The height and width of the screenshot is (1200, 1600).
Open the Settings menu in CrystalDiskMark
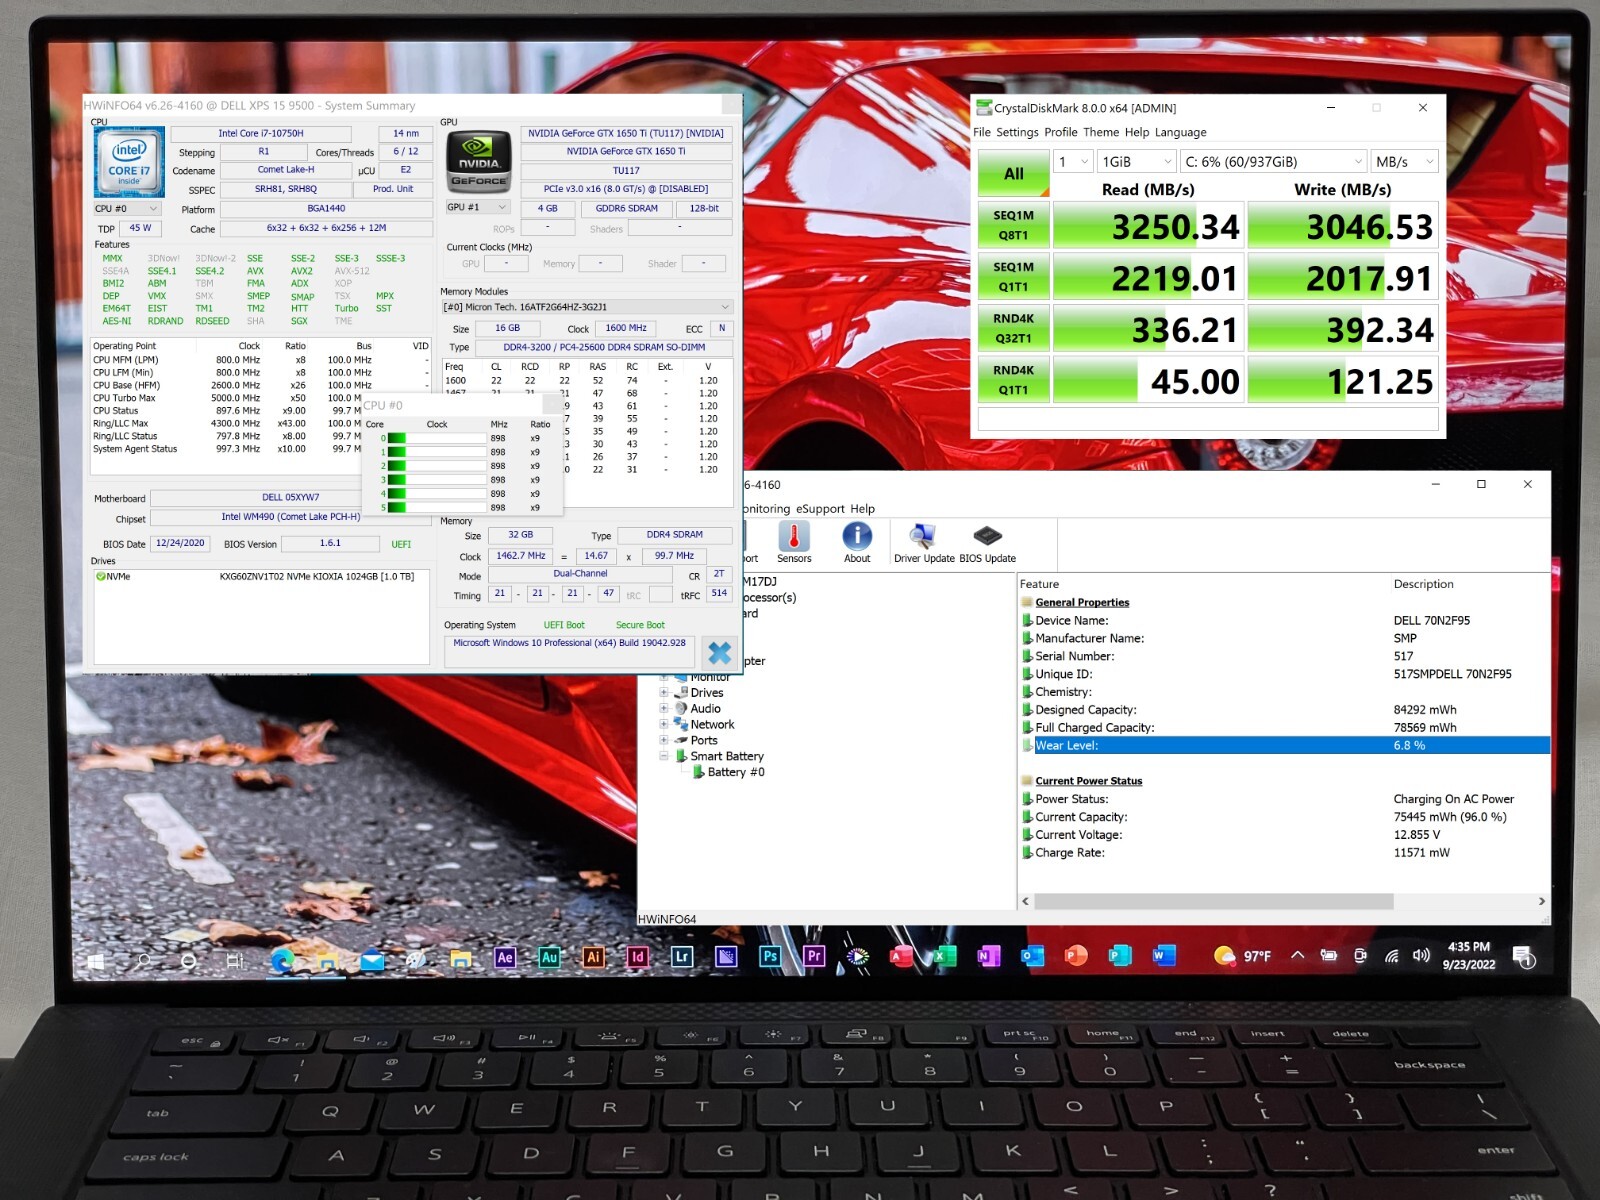(1017, 132)
